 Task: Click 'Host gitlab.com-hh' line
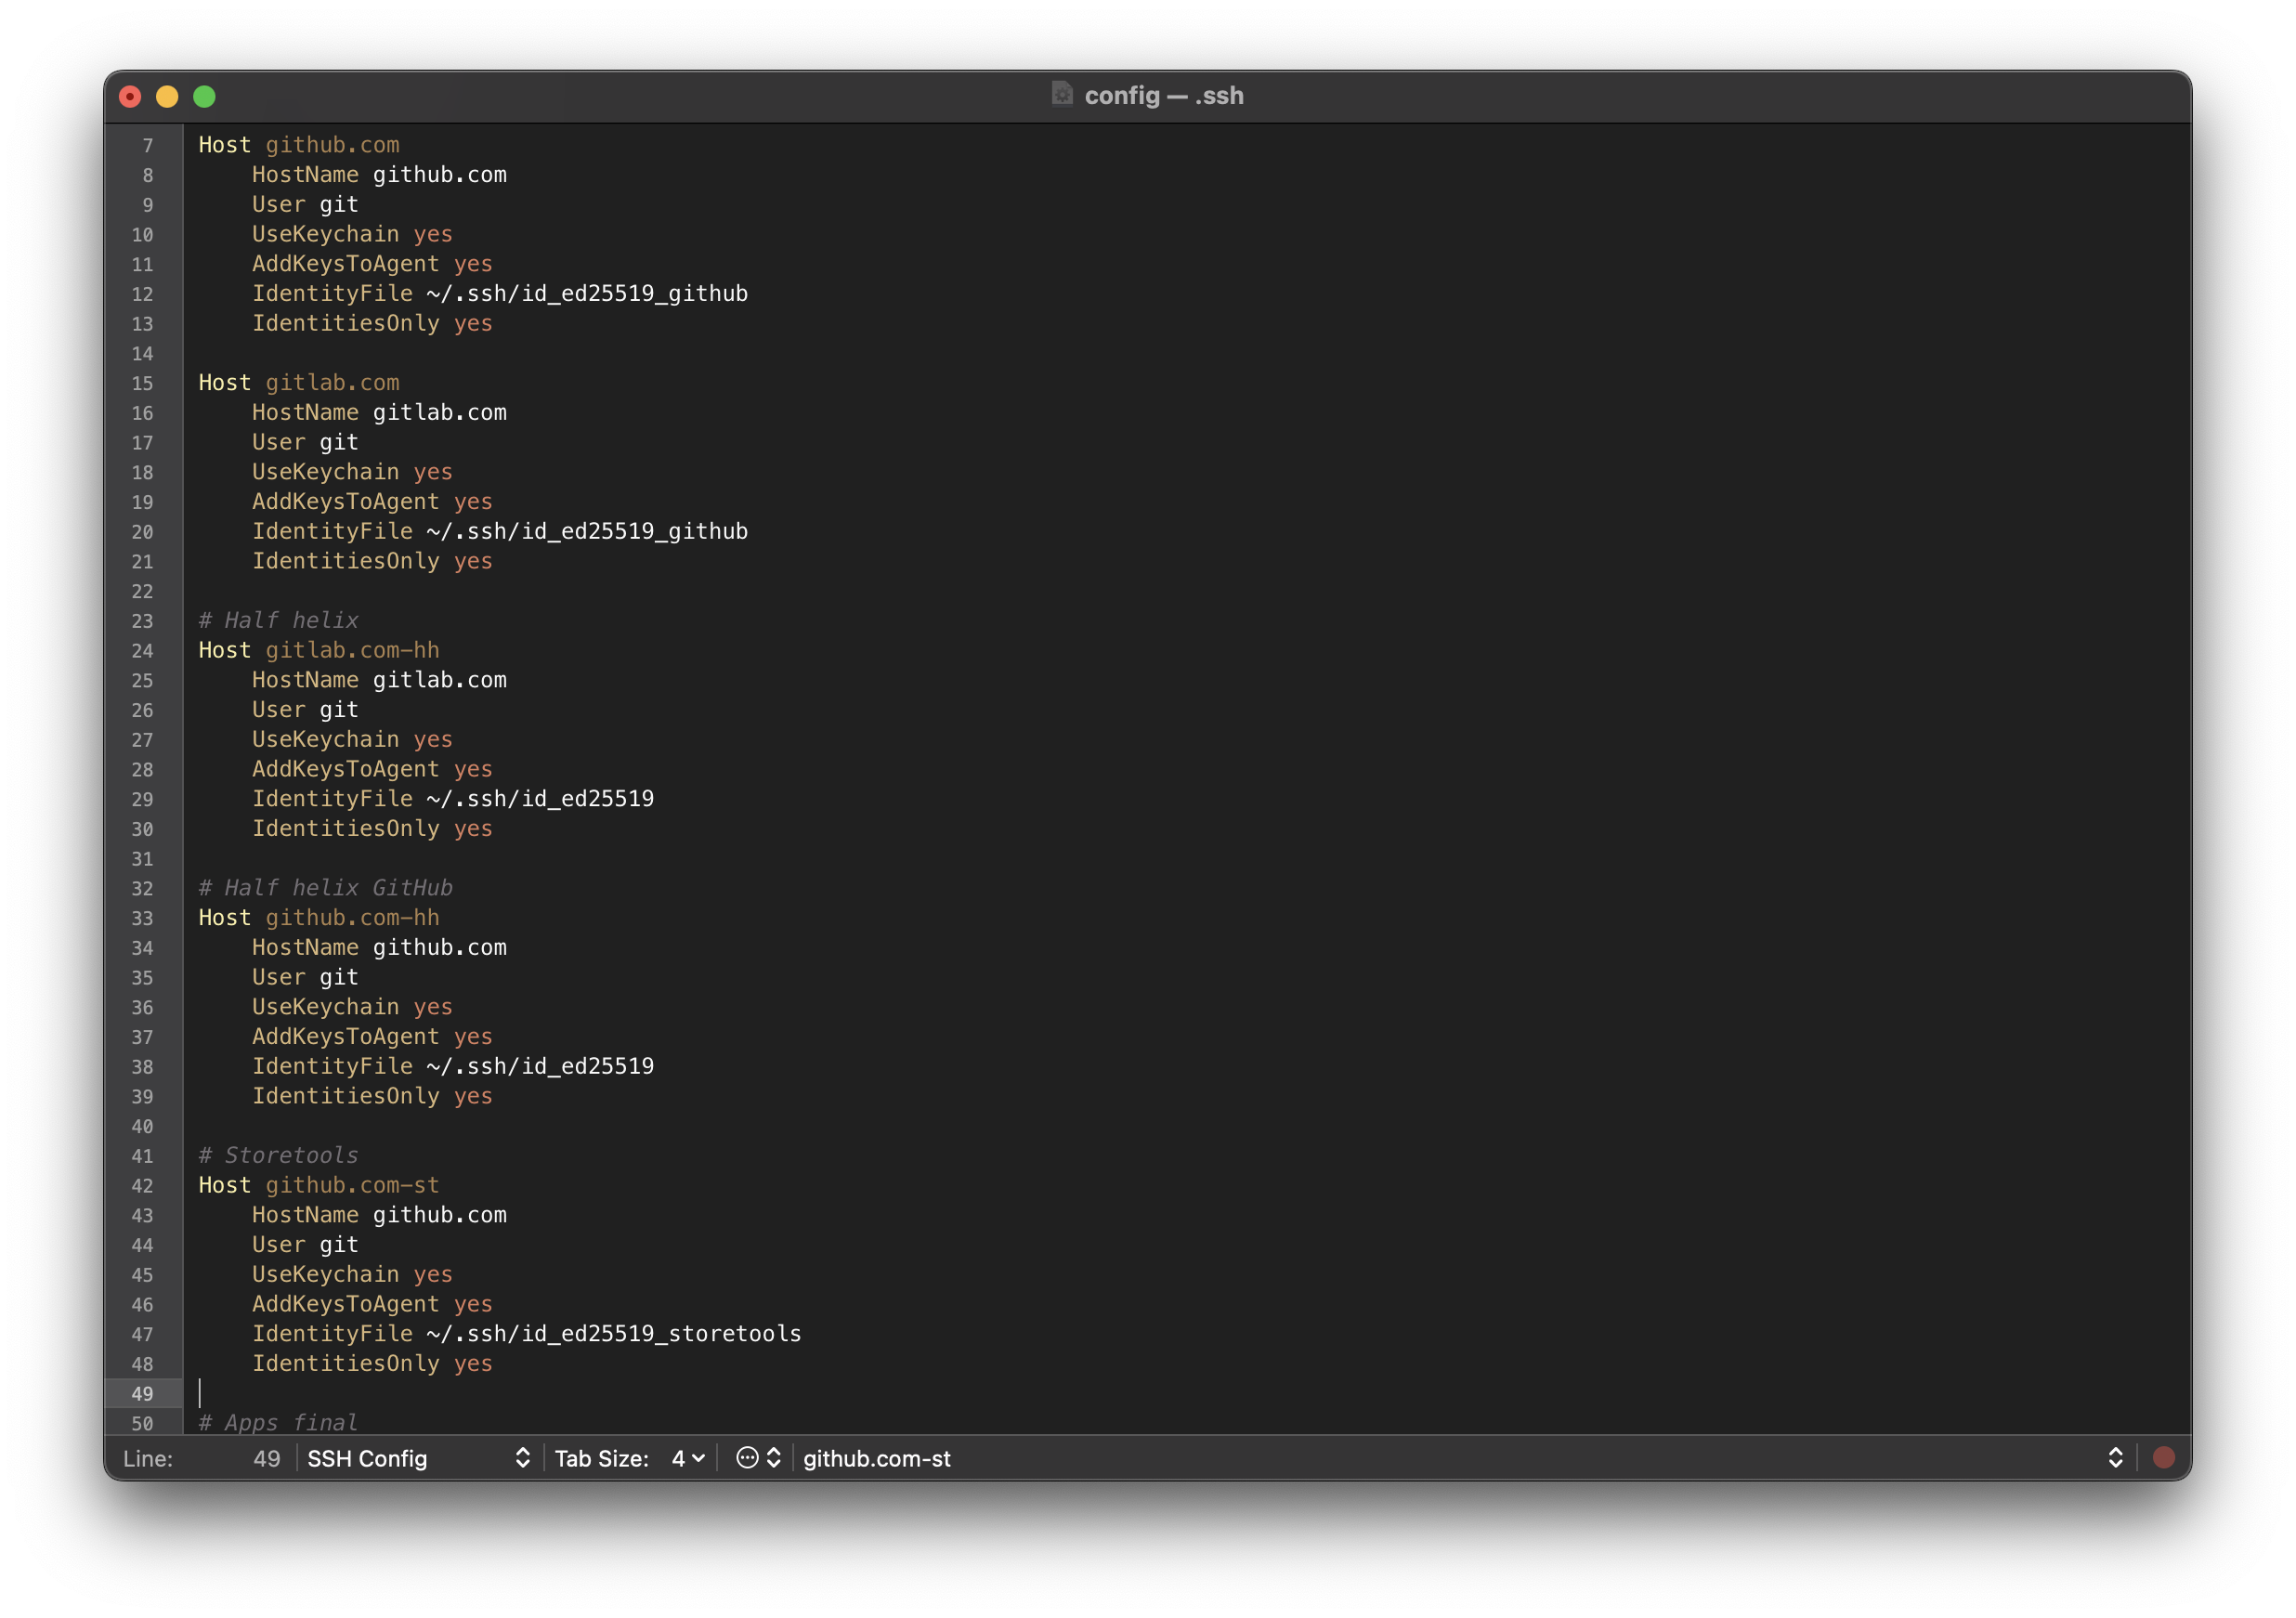318,650
